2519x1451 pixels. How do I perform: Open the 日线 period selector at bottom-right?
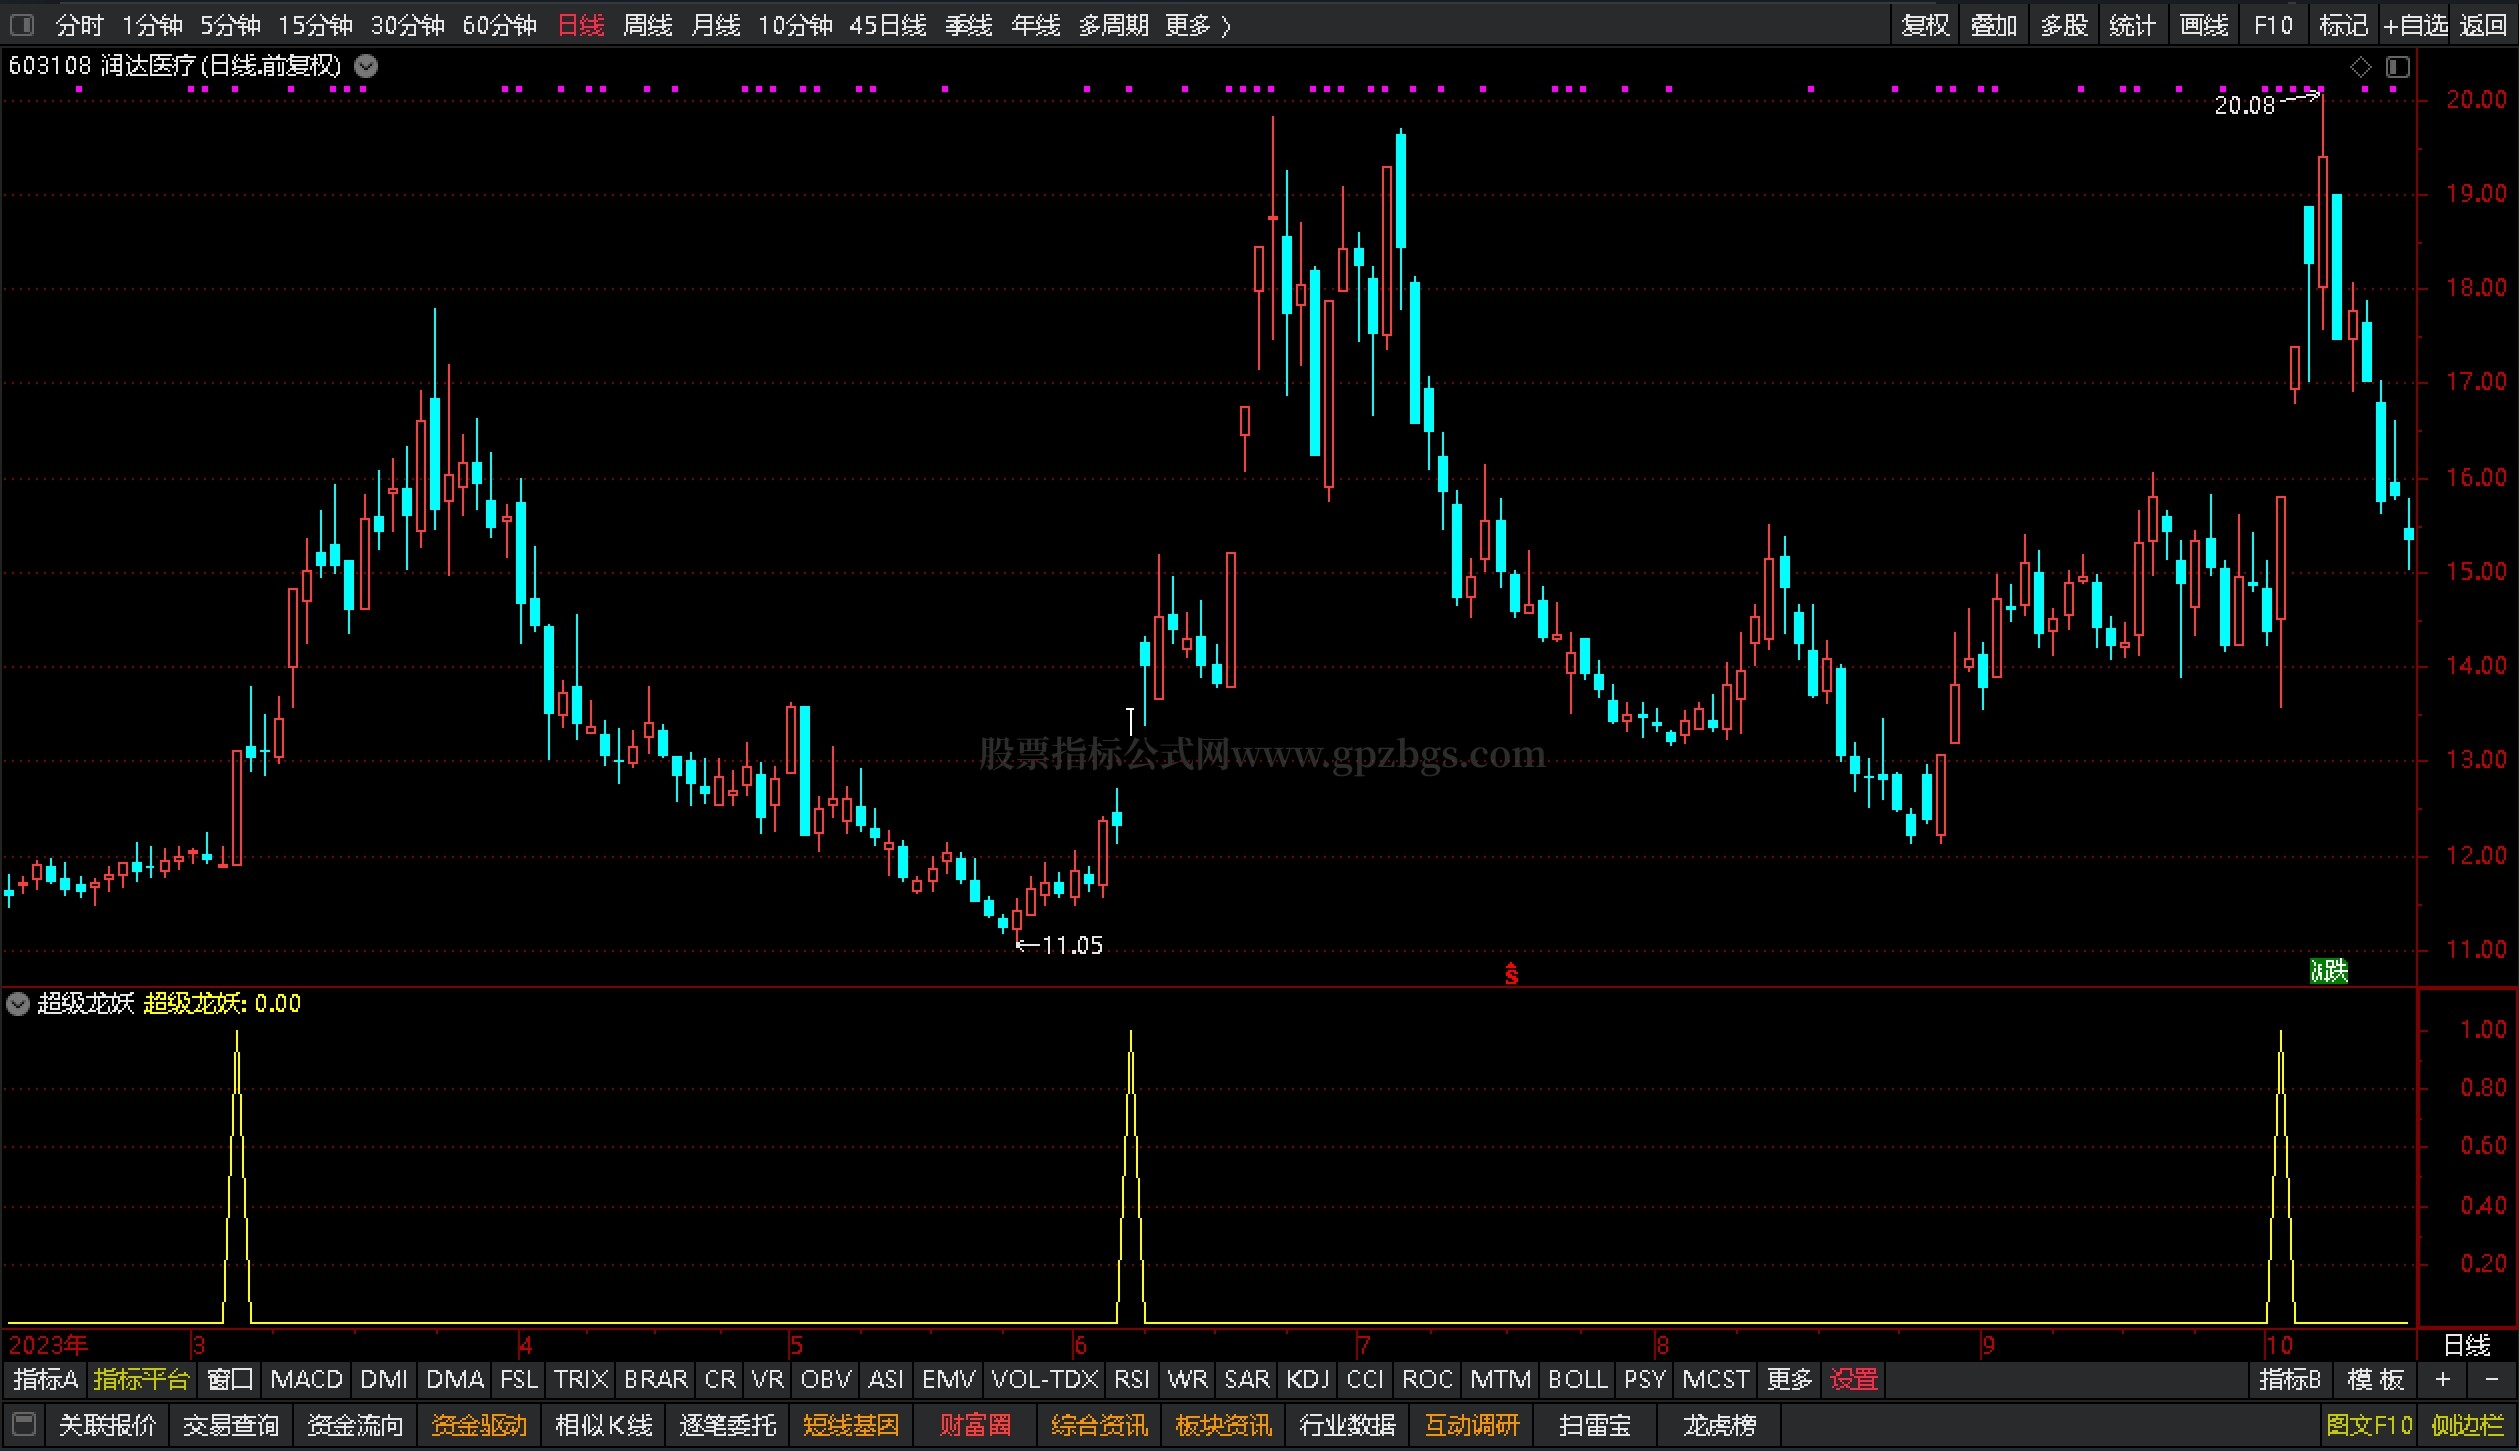pyautogui.click(x=2467, y=1345)
